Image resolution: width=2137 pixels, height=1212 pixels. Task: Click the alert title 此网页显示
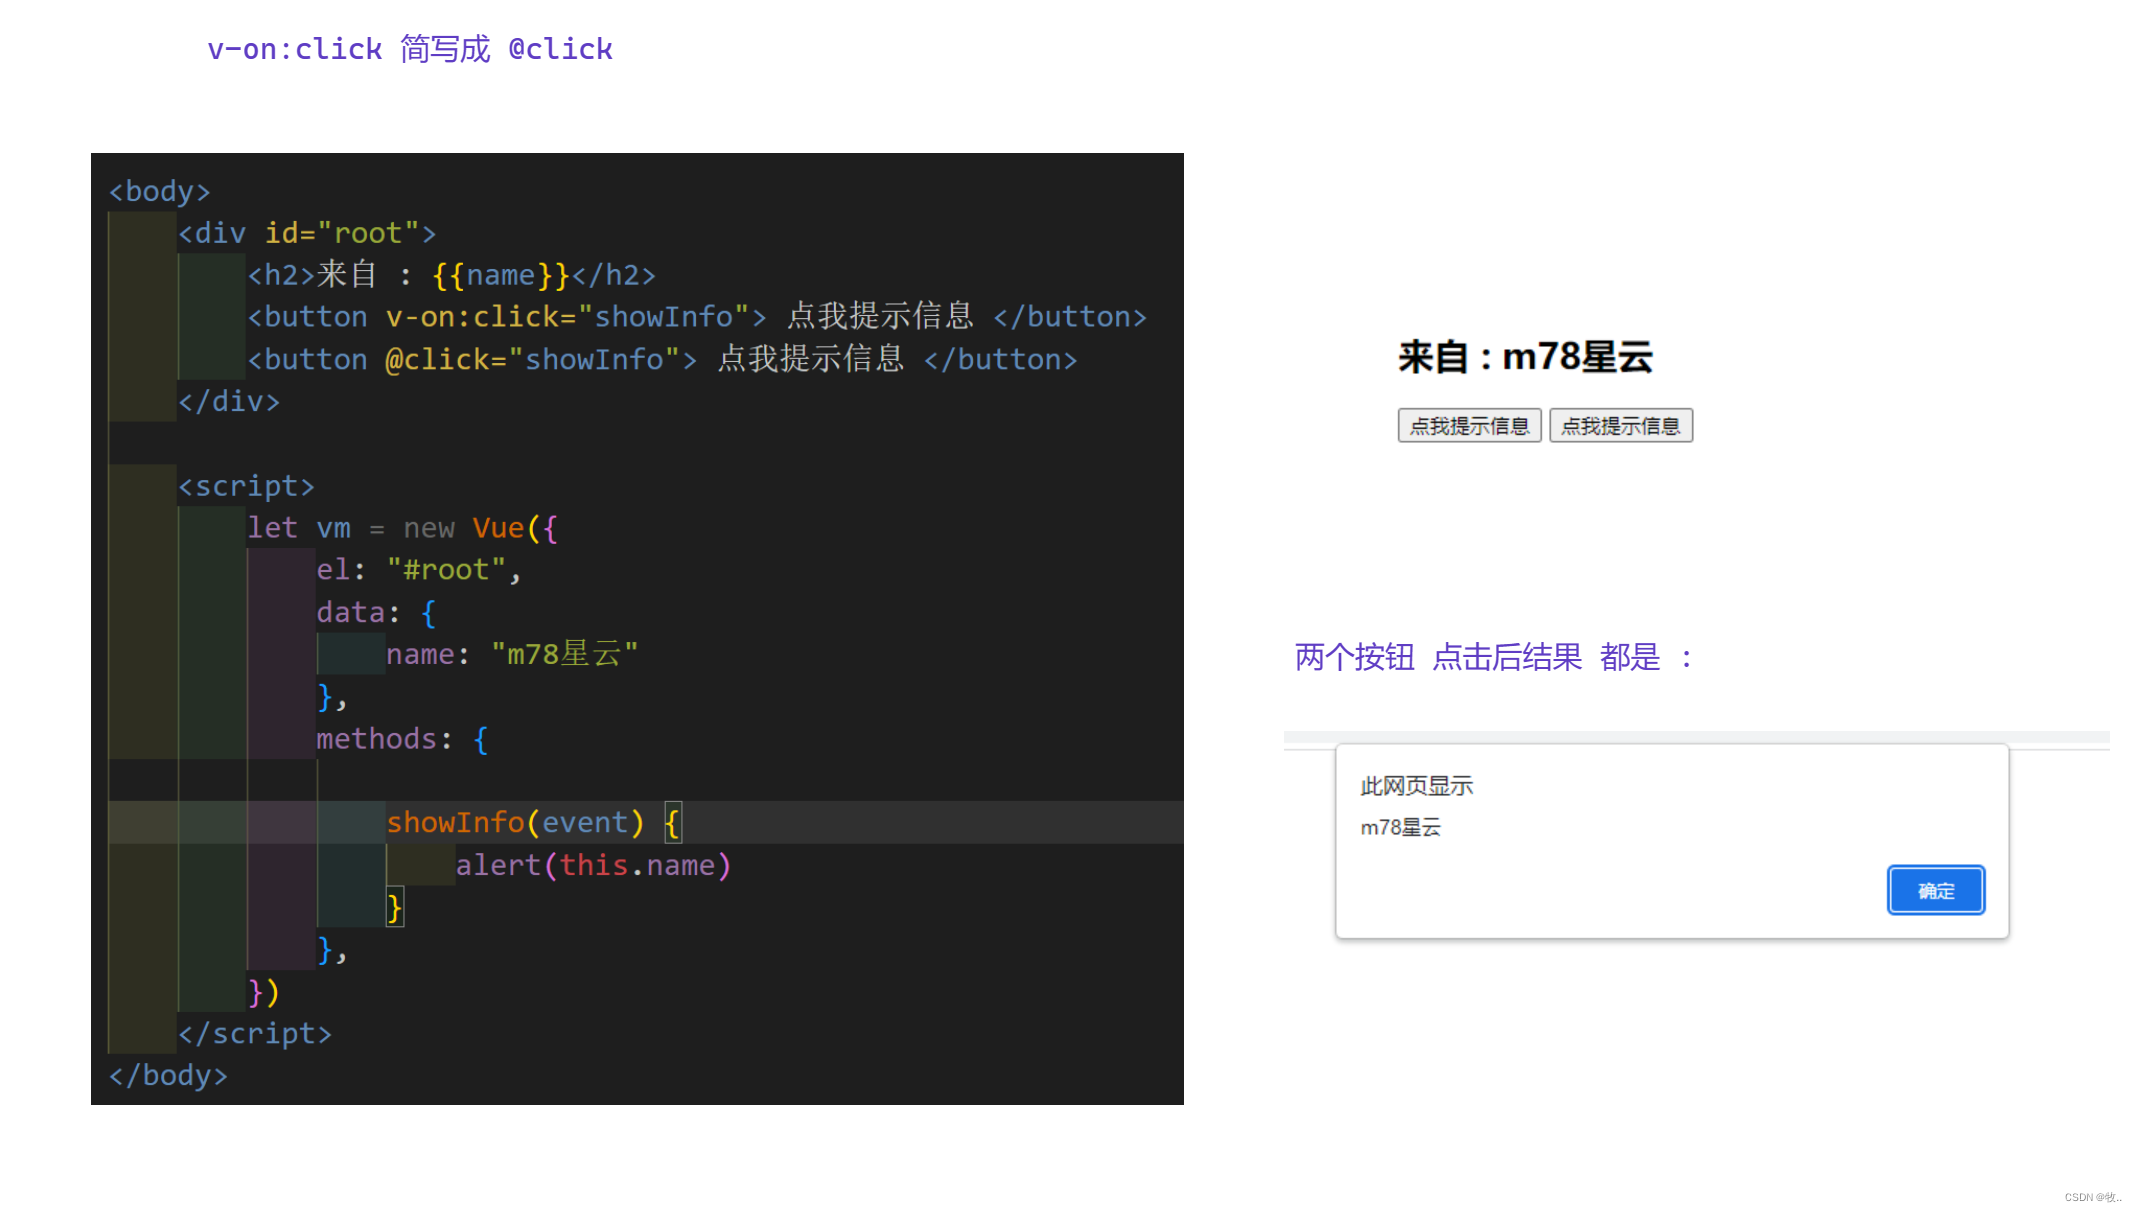coord(1416,786)
